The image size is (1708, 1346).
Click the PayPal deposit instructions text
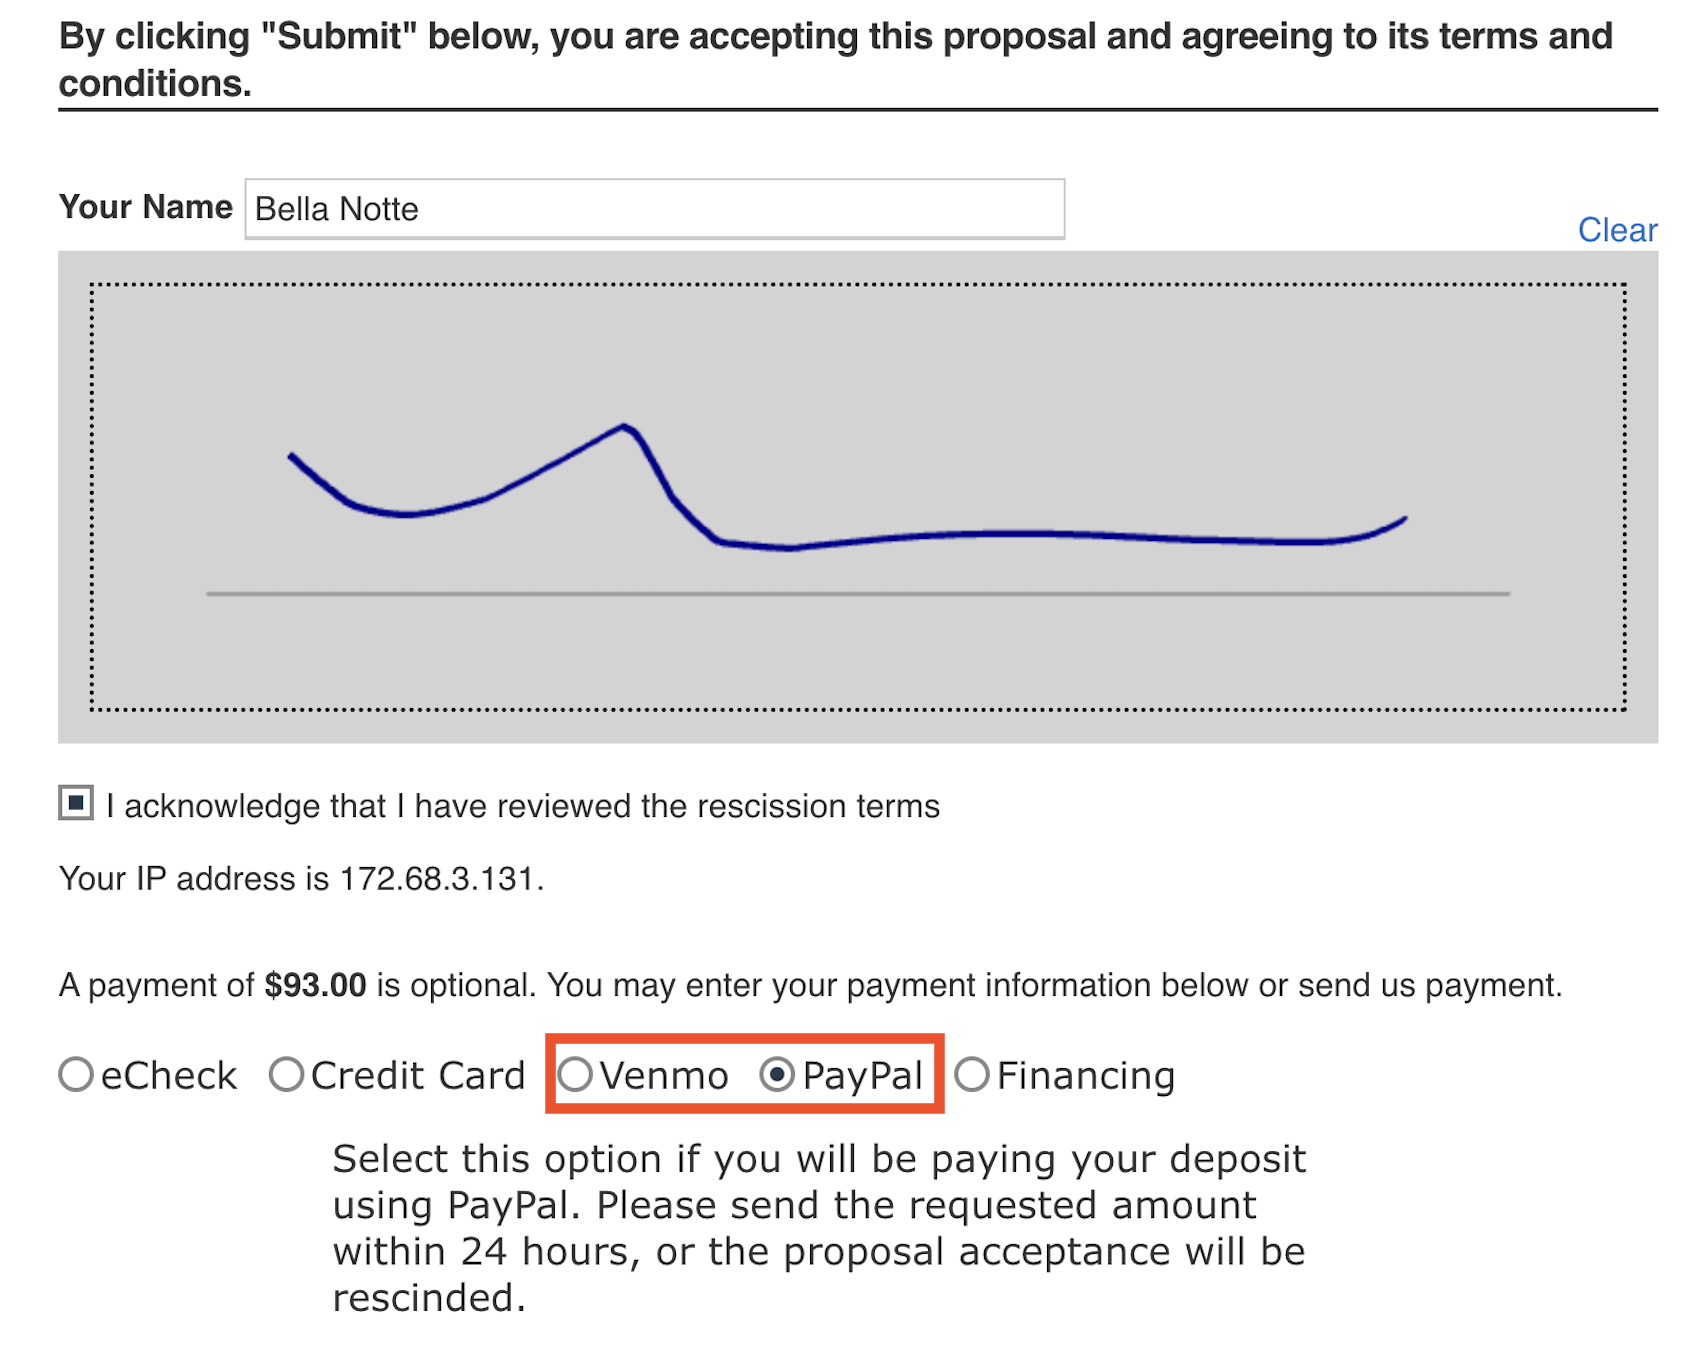(818, 1228)
